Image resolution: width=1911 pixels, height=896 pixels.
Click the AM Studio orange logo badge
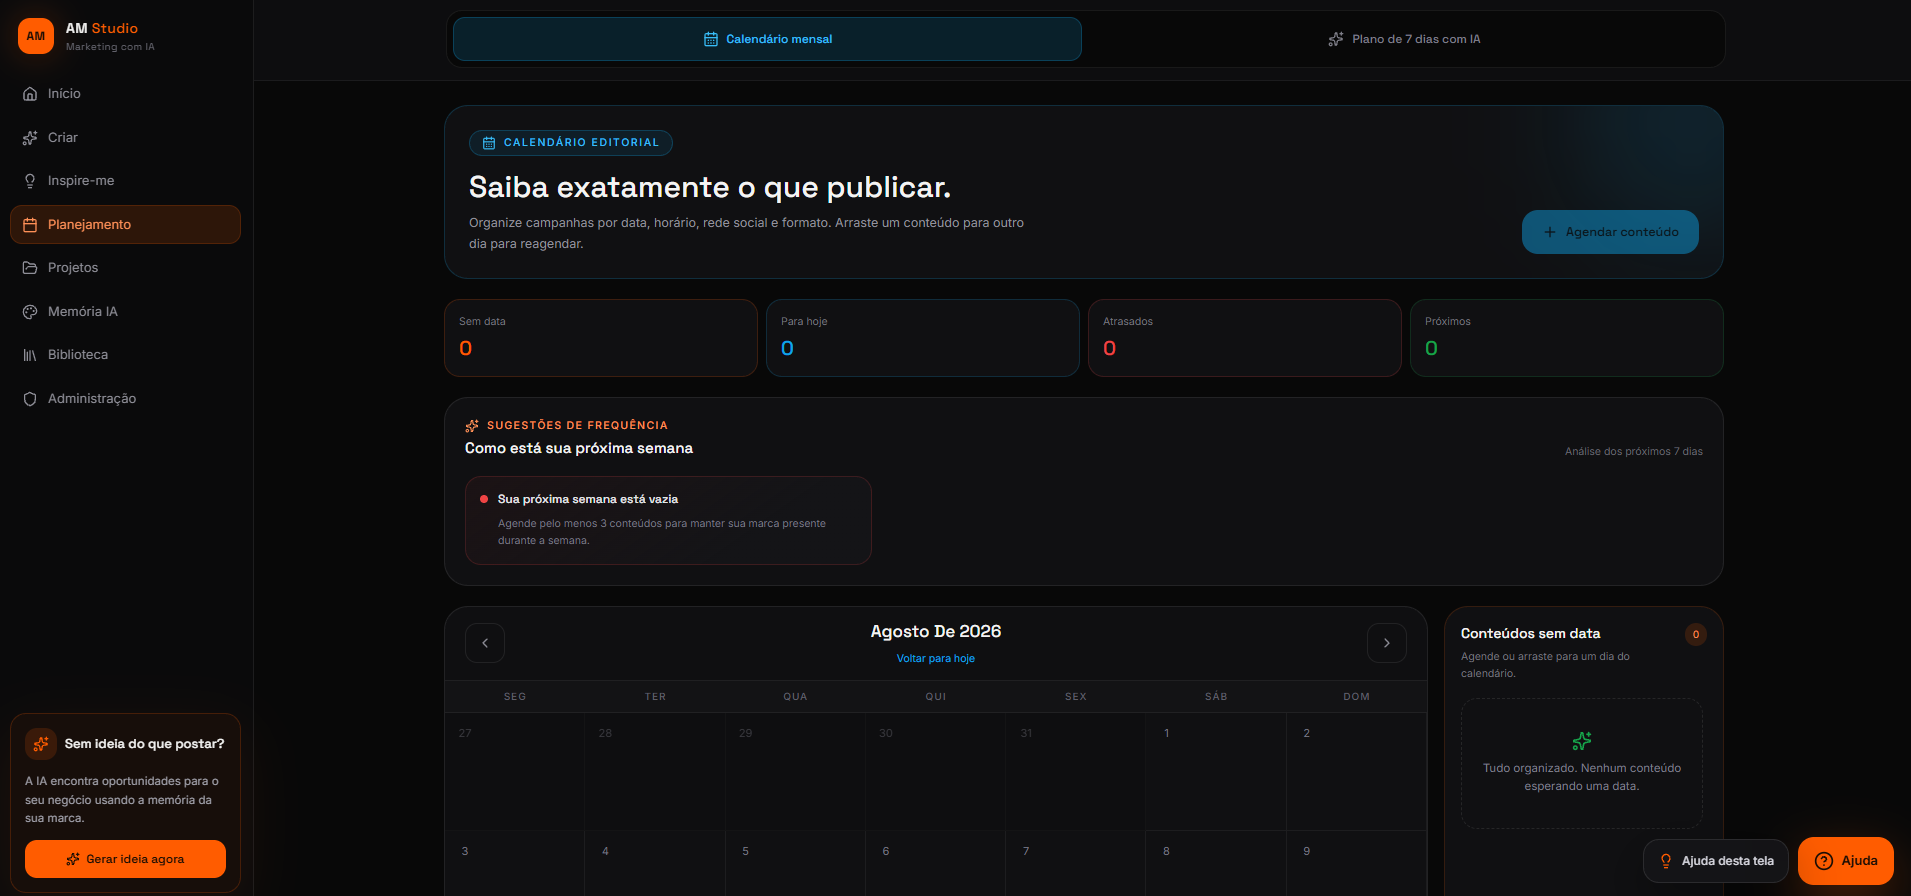[36, 36]
